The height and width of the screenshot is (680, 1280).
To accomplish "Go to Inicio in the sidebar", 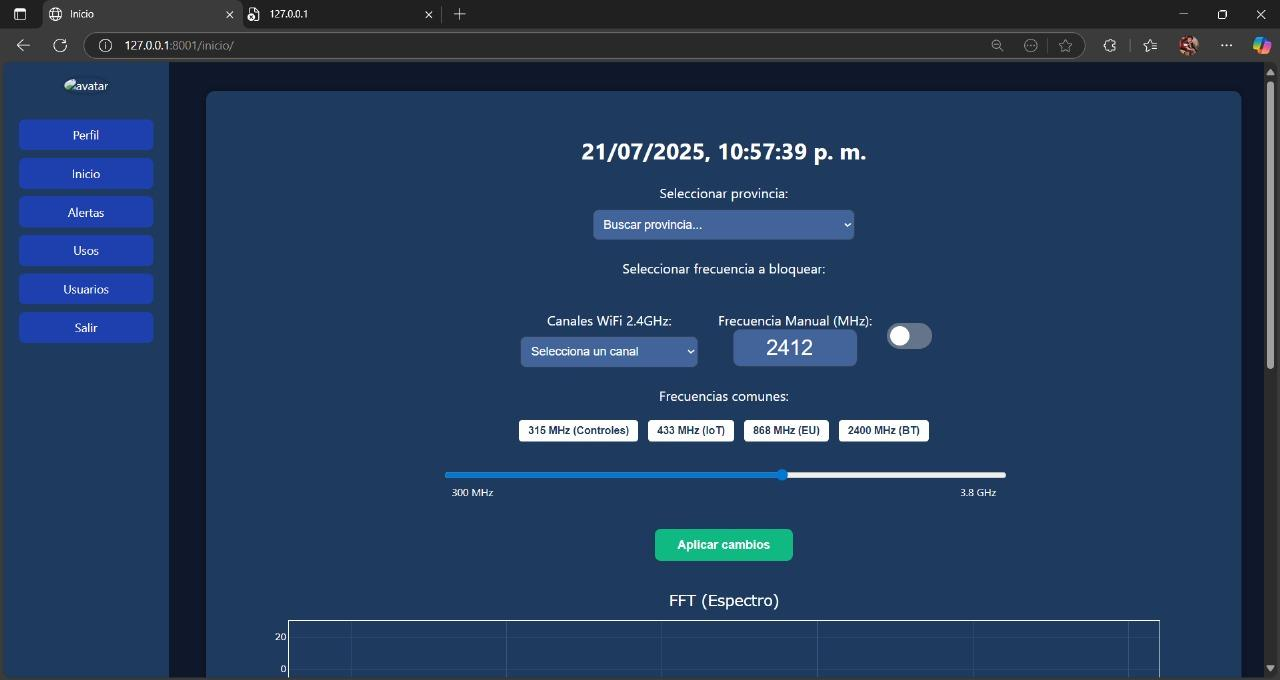I will click(86, 173).
